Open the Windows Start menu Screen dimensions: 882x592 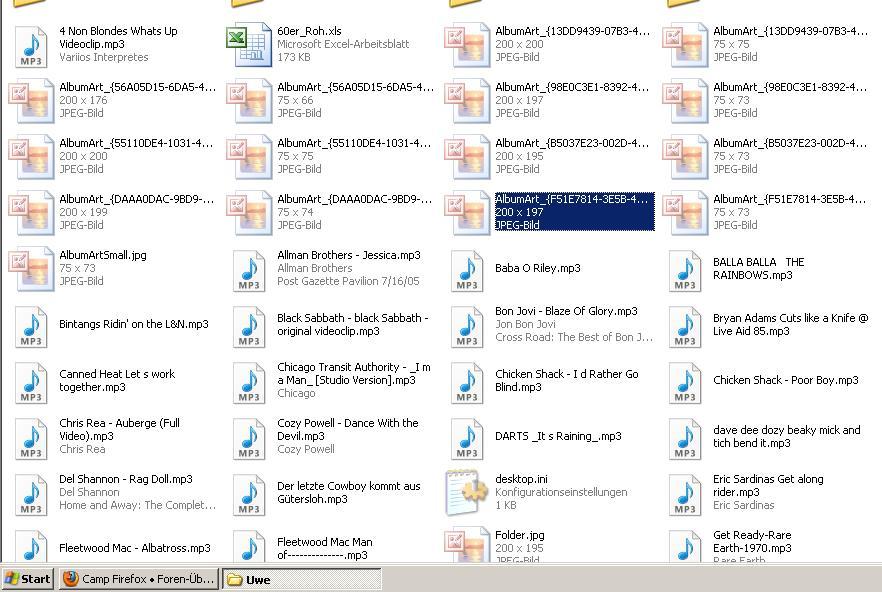click(x=28, y=578)
